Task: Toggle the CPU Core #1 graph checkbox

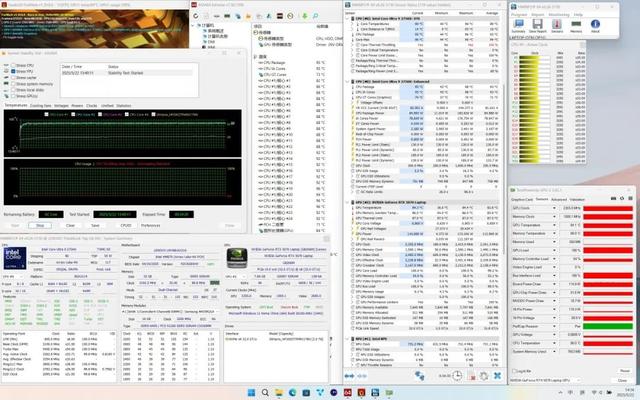Action: [x=47, y=115]
